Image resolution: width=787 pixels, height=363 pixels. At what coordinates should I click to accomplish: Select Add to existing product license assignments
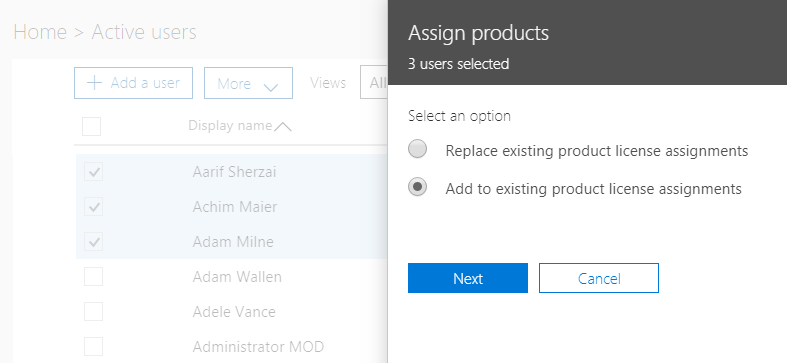pos(418,187)
